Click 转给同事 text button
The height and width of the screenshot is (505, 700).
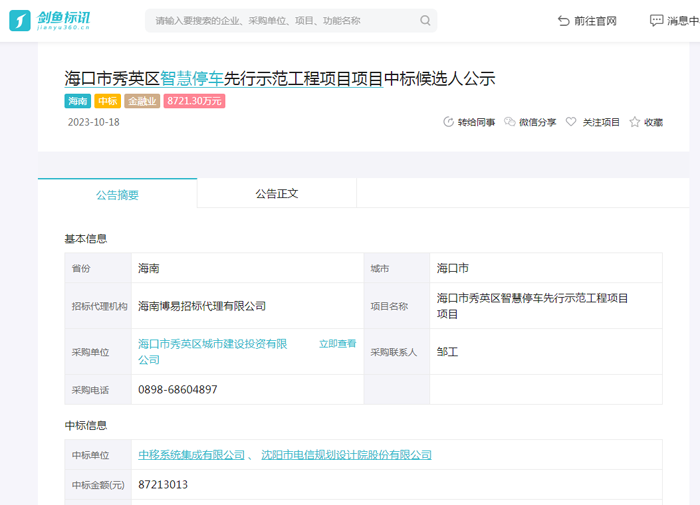pyautogui.click(x=476, y=122)
